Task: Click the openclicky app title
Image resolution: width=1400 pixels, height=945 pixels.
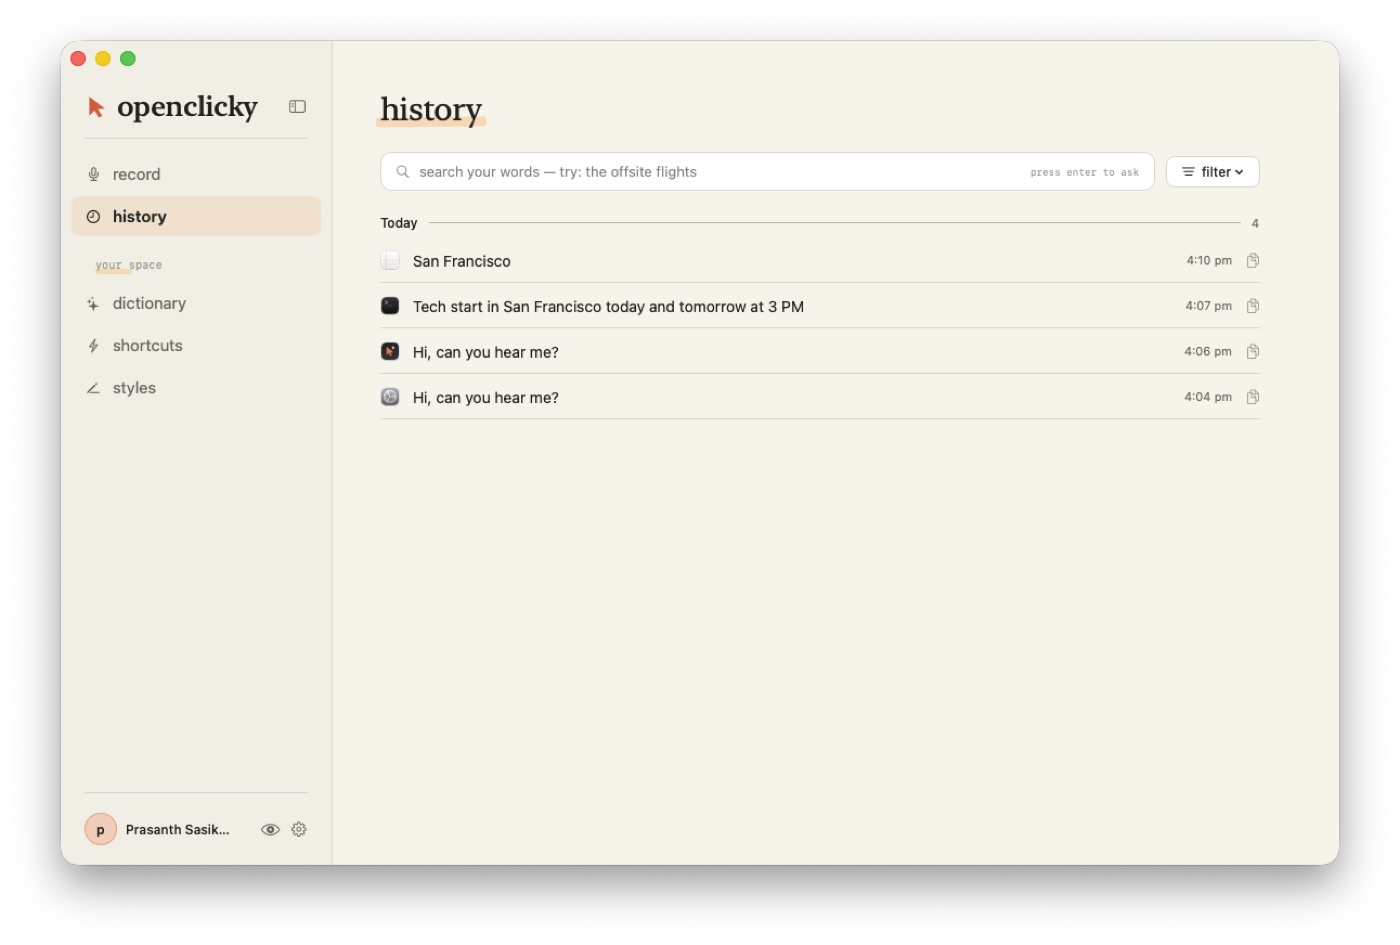Action: coord(187,107)
